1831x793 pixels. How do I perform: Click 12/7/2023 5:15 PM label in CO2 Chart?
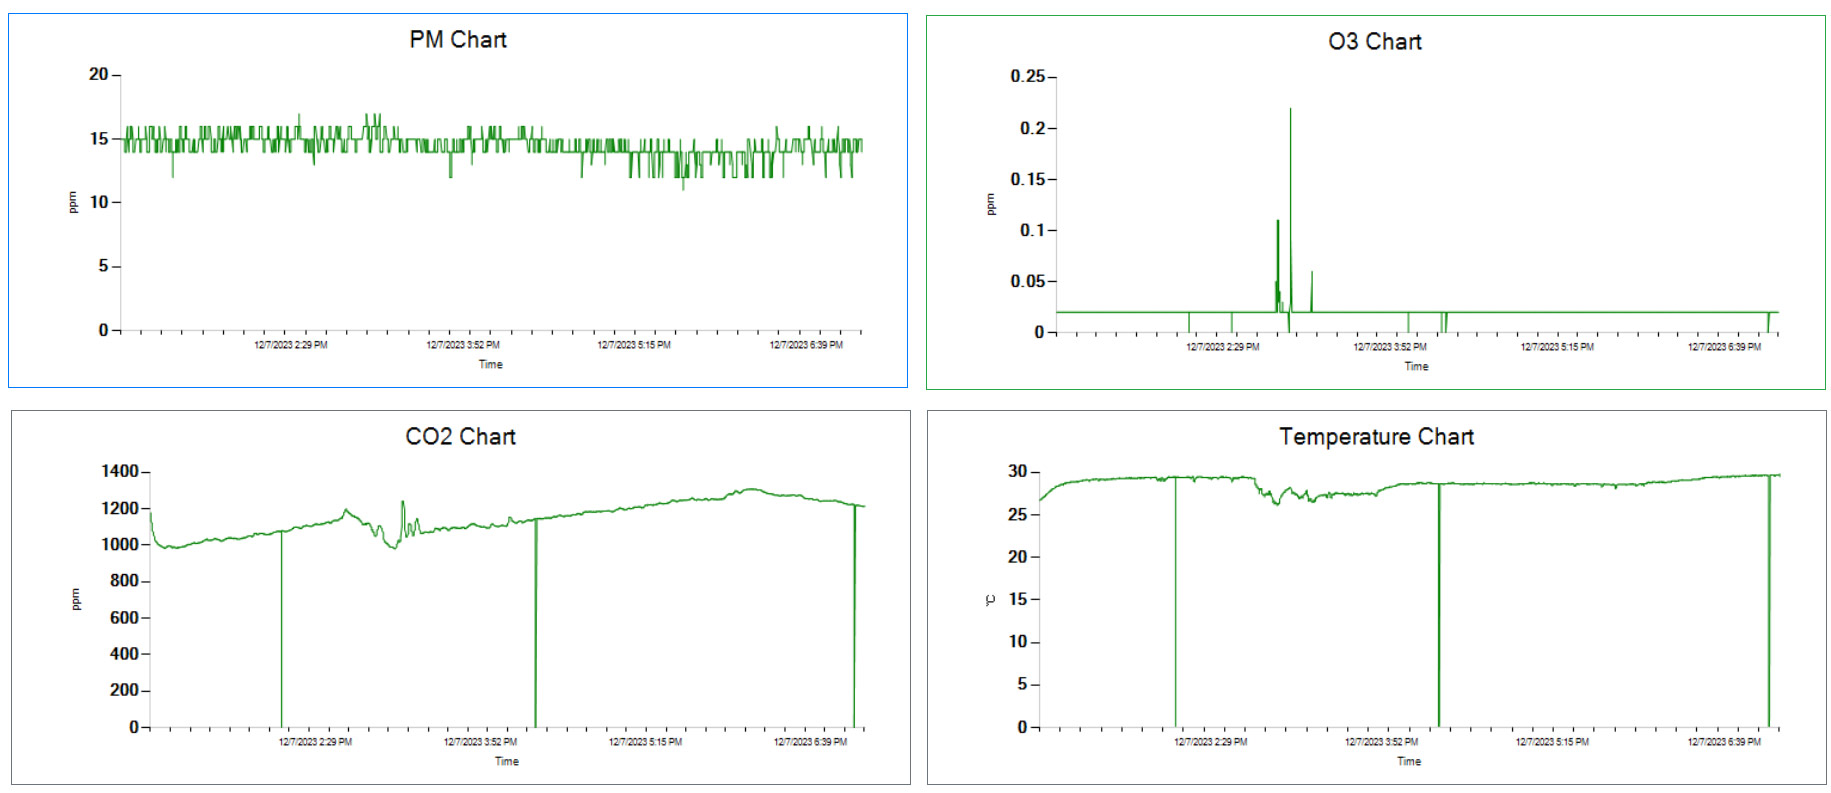click(646, 742)
